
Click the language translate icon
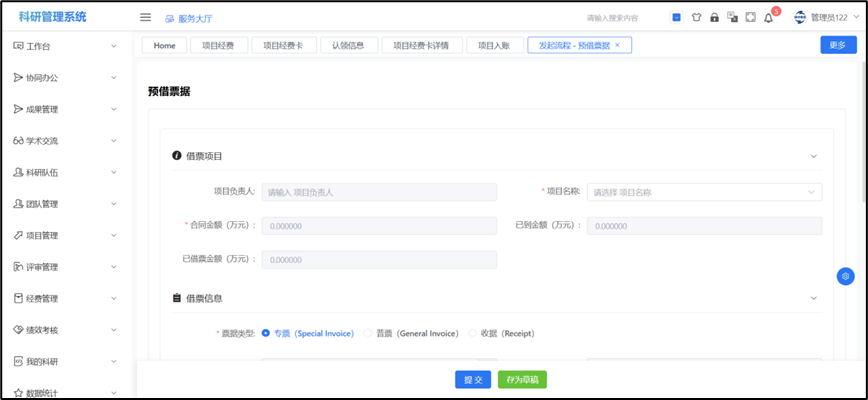point(732,18)
